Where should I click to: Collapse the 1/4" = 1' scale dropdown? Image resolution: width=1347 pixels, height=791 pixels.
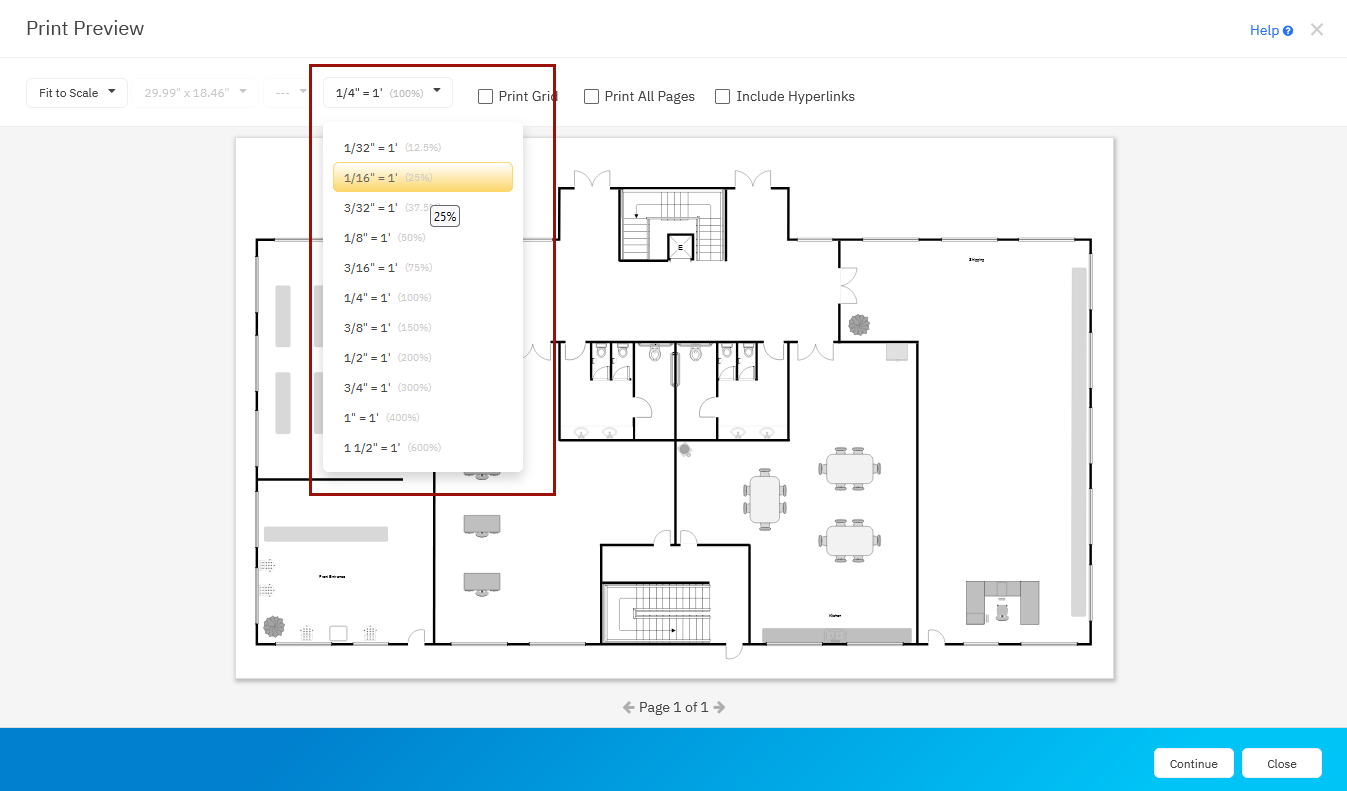pyautogui.click(x=388, y=93)
